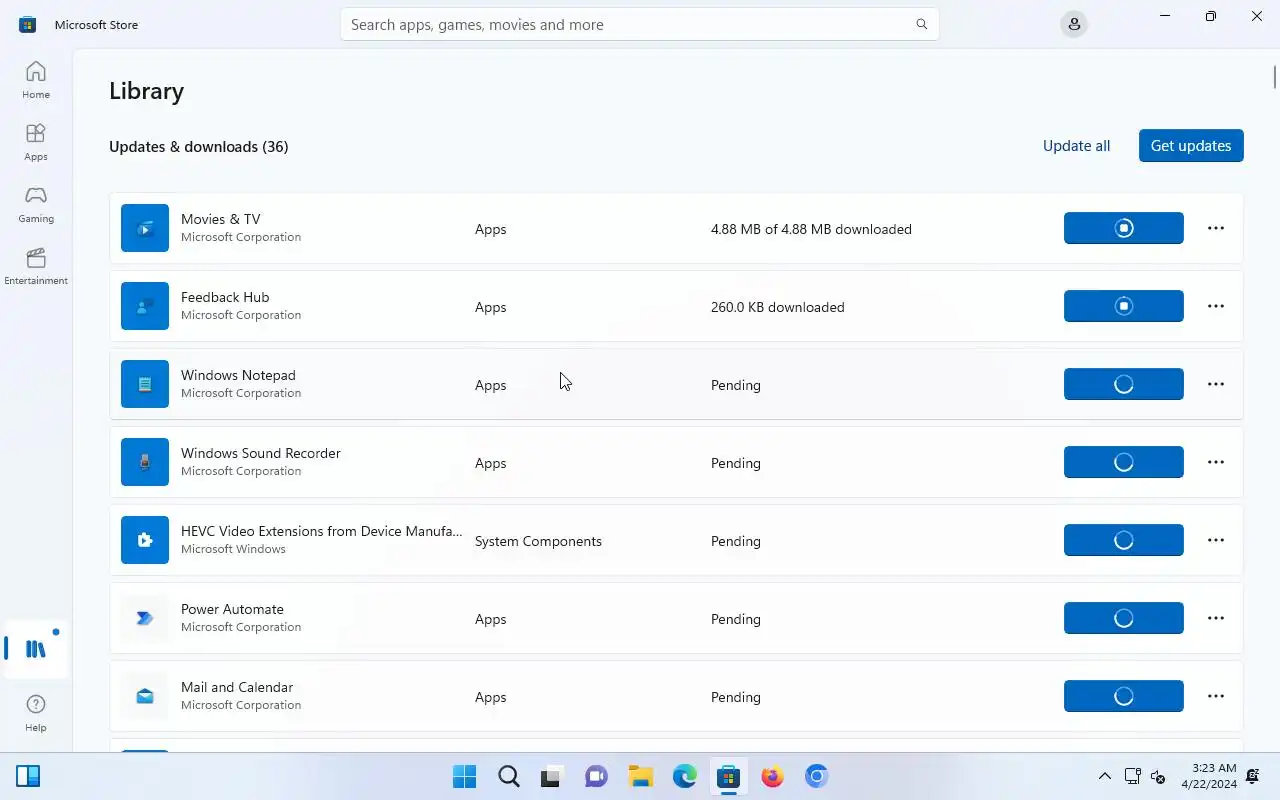This screenshot has height=800, width=1280.
Task: Click the Get updates button
Action: point(1191,146)
